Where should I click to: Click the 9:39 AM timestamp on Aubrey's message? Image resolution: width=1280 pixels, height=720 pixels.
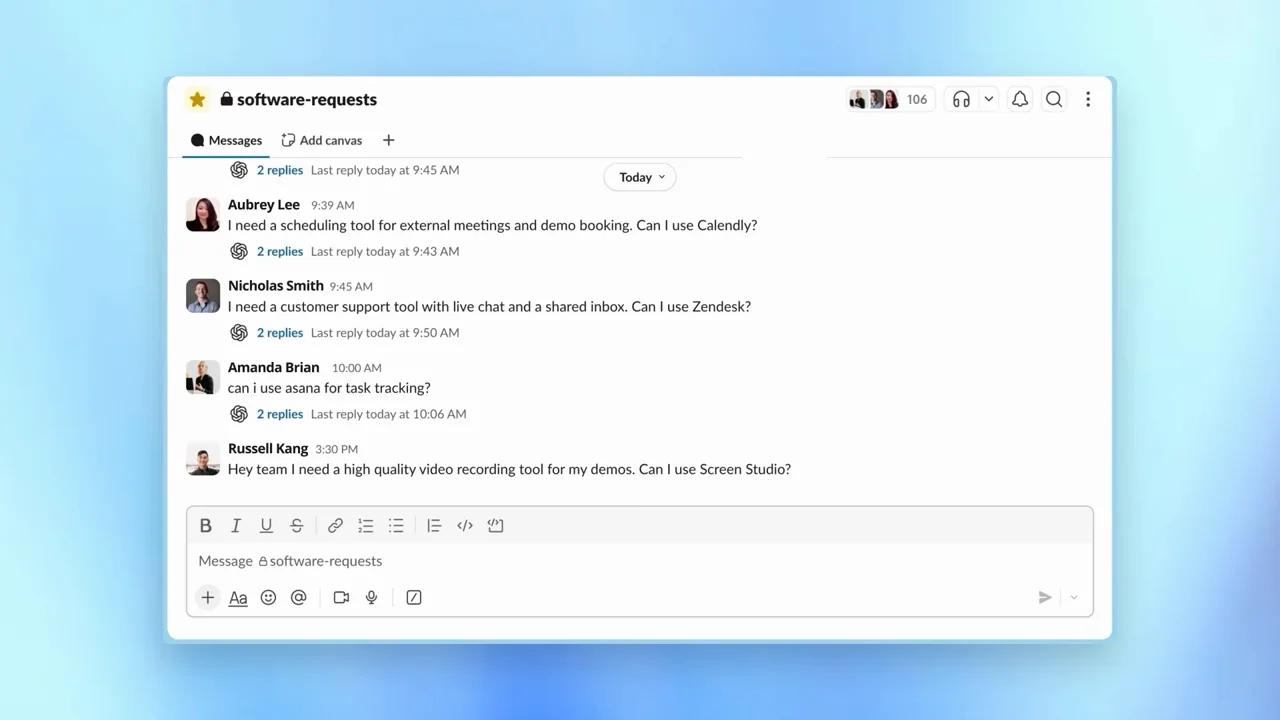pyautogui.click(x=332, y=205)
